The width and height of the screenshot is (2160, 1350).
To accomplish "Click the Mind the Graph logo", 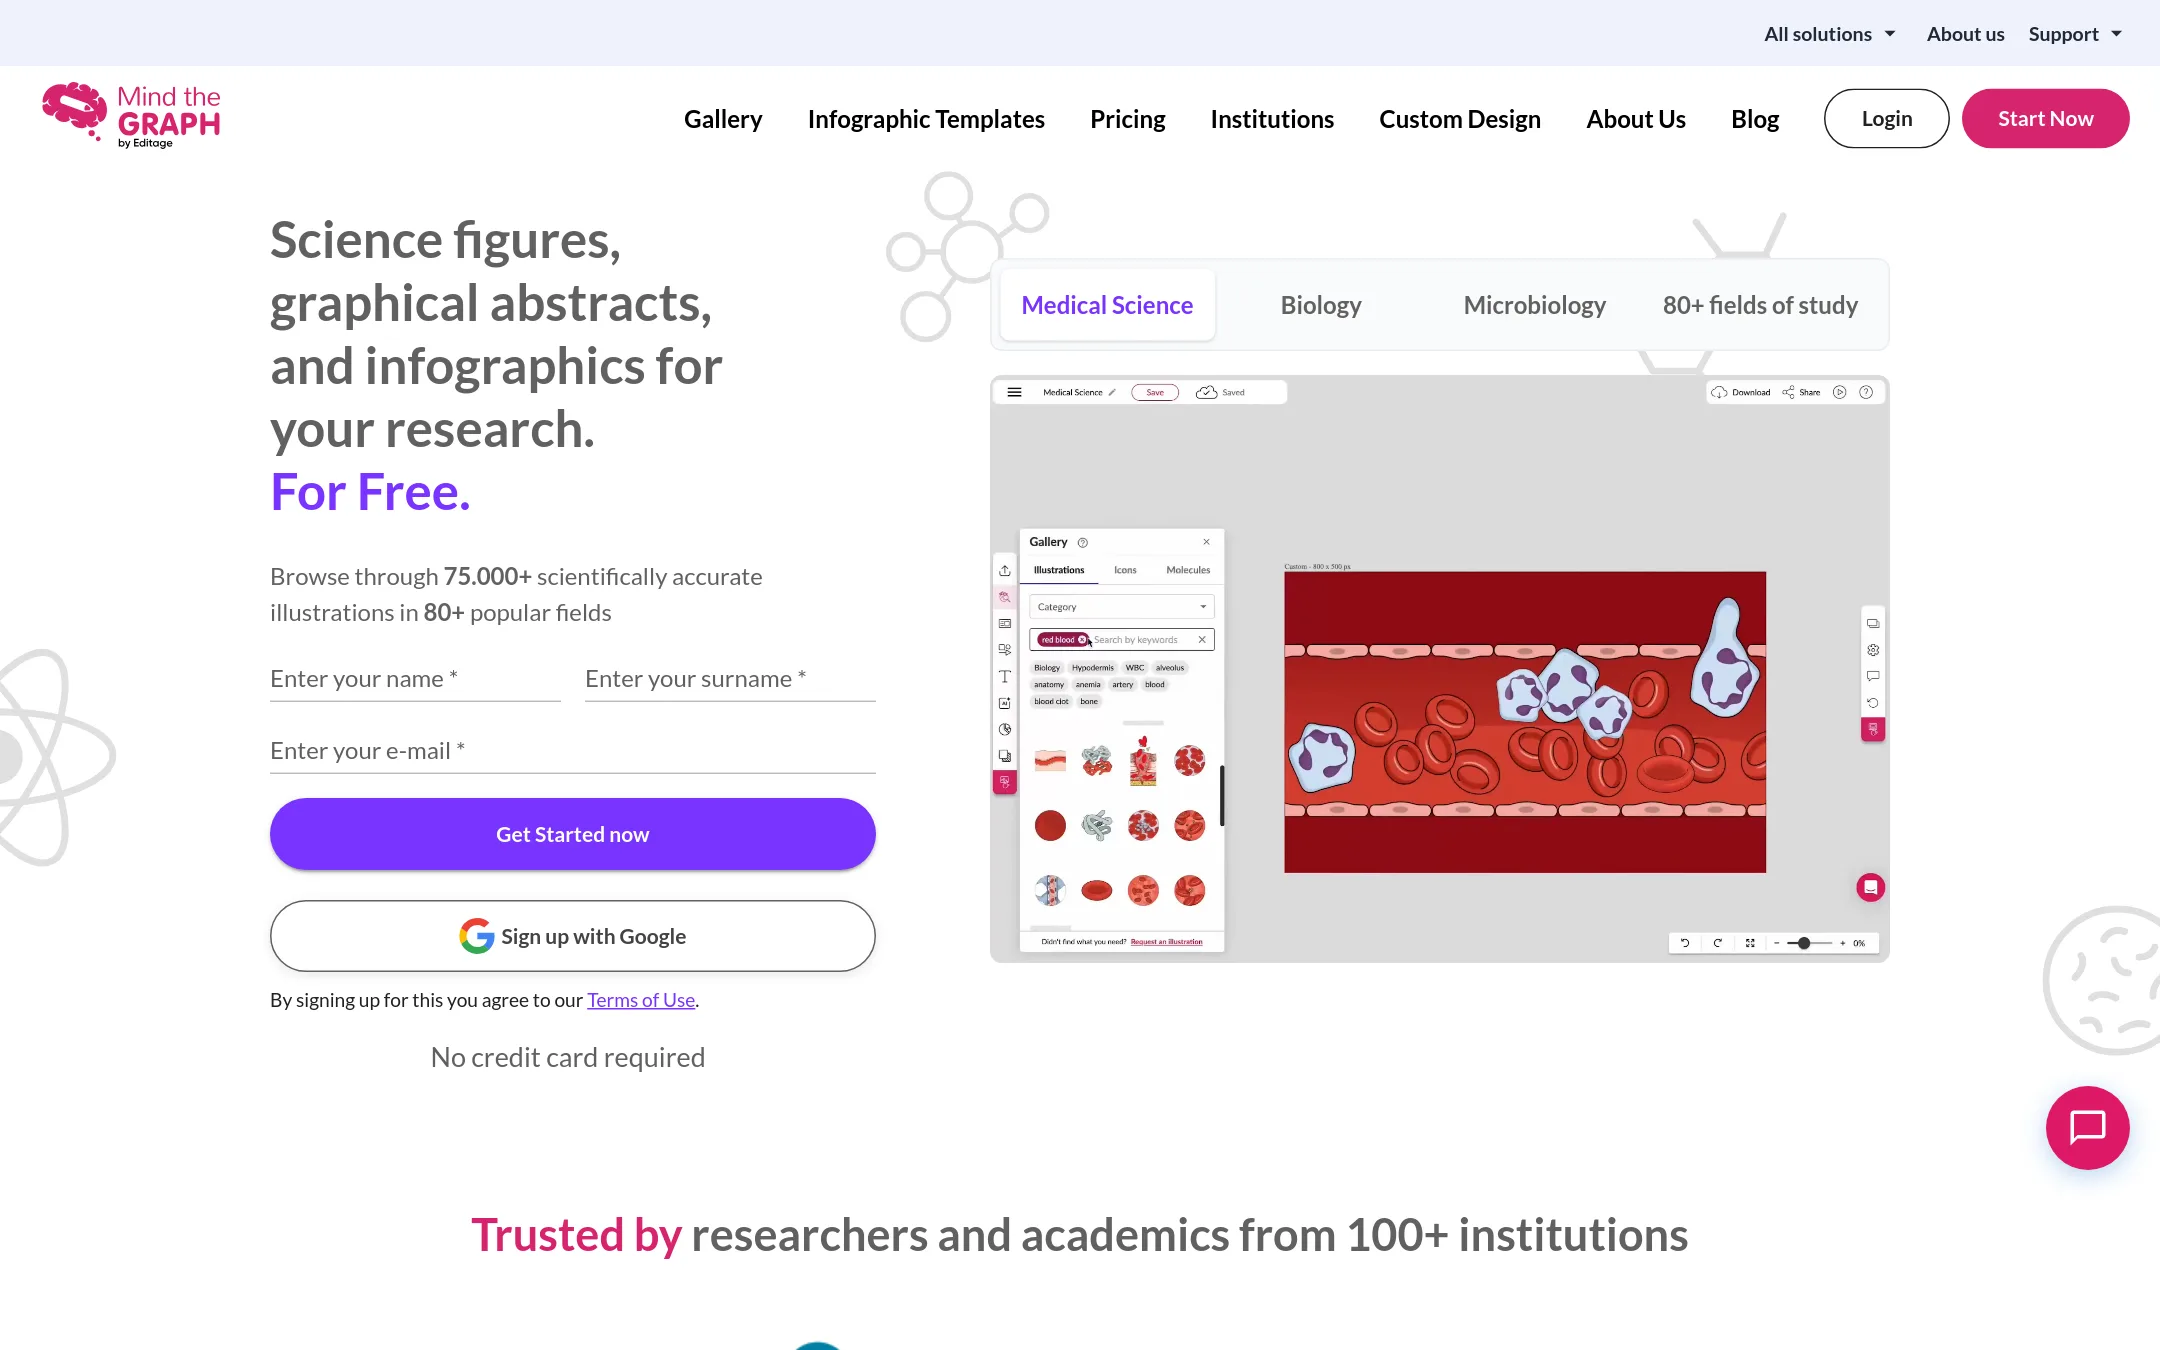I will click(131, 116).
